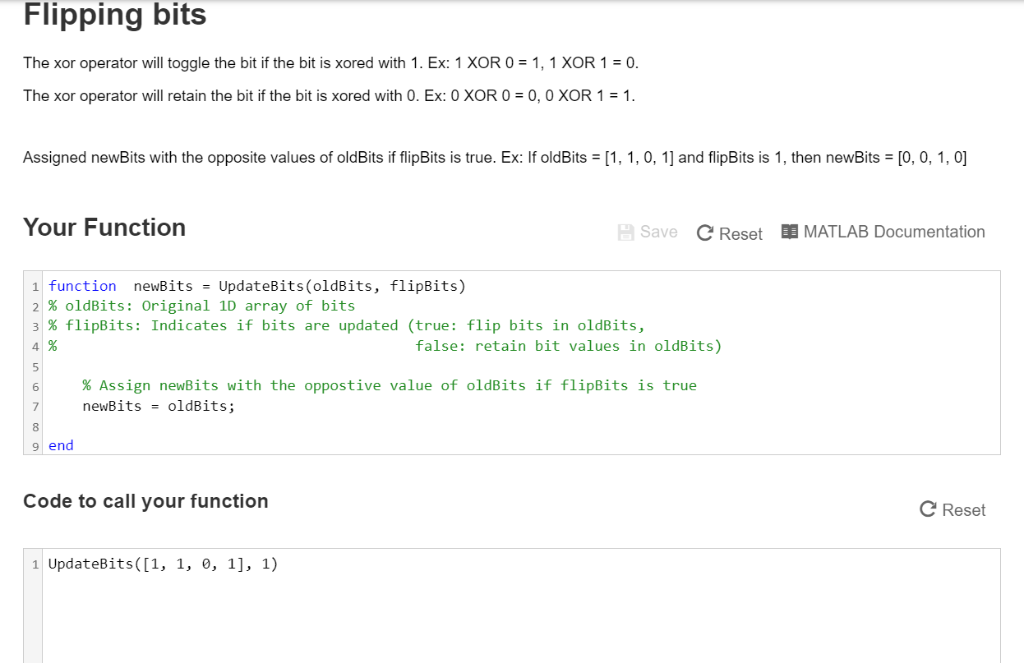Viewport: 1024px width, 663px height.
Task: Click empty line 5 in function editor
Action: (521, 366)
